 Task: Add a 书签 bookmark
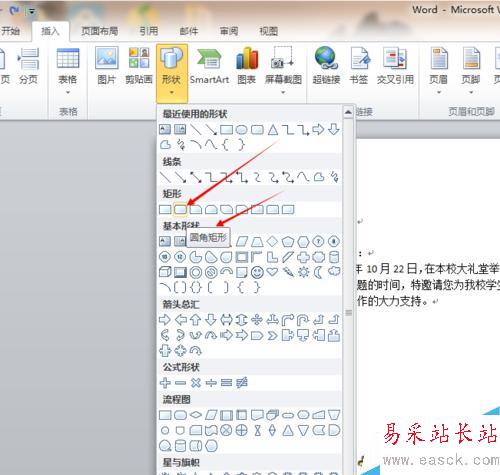(x=359, y=66)
